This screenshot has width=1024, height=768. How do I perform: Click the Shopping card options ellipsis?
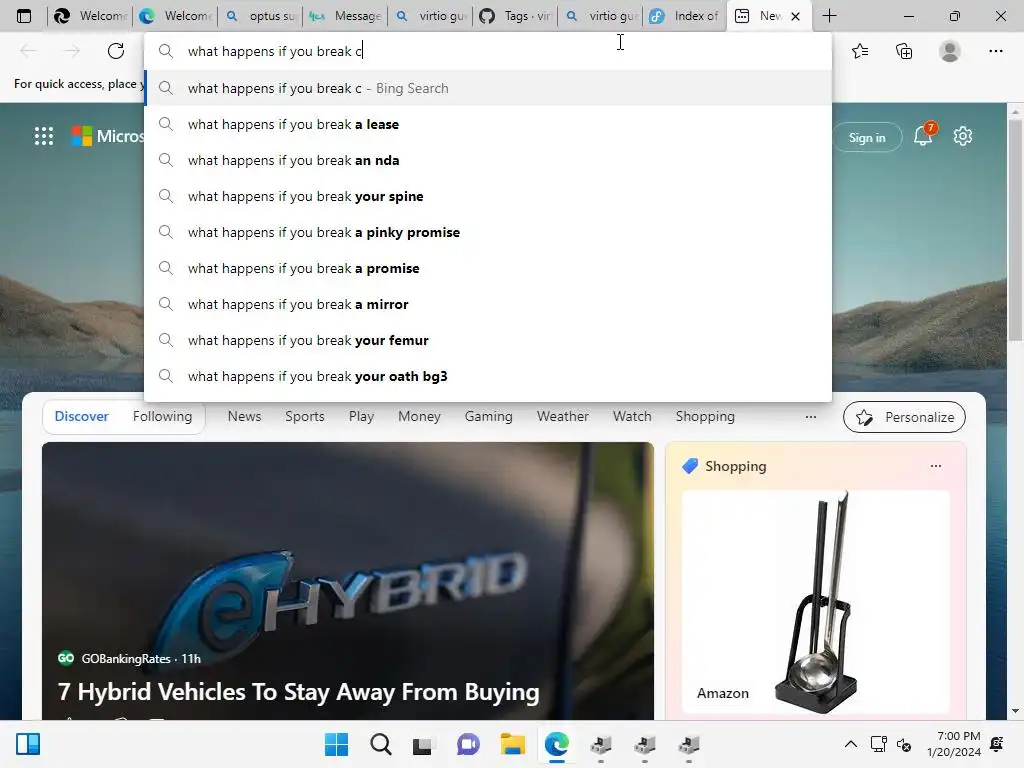(x=936, y=466)
